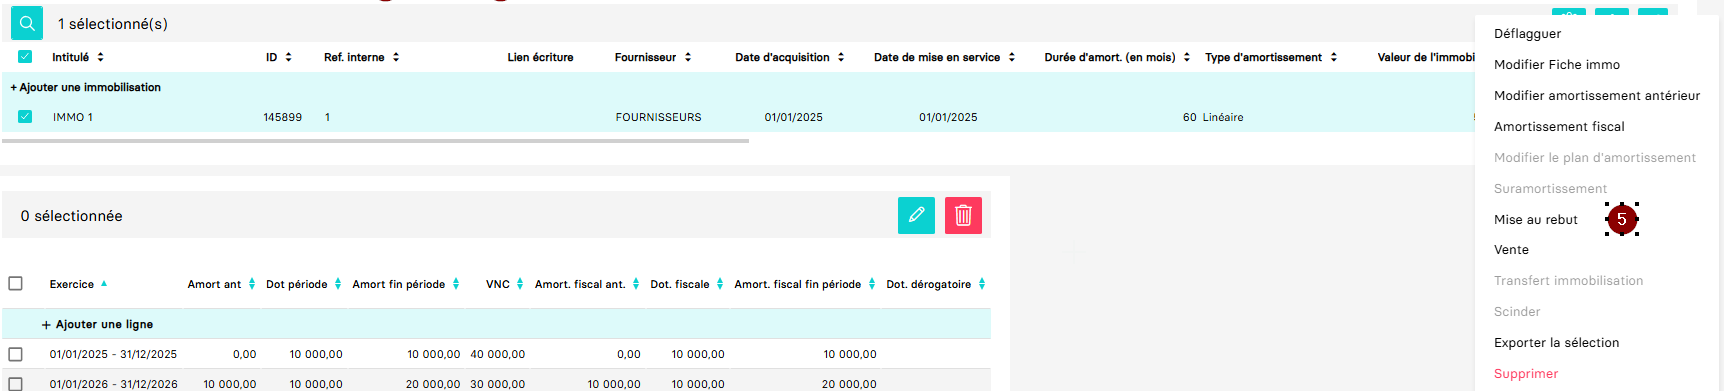Sort by Date d'acquisition column arrows

pos(841,57)
